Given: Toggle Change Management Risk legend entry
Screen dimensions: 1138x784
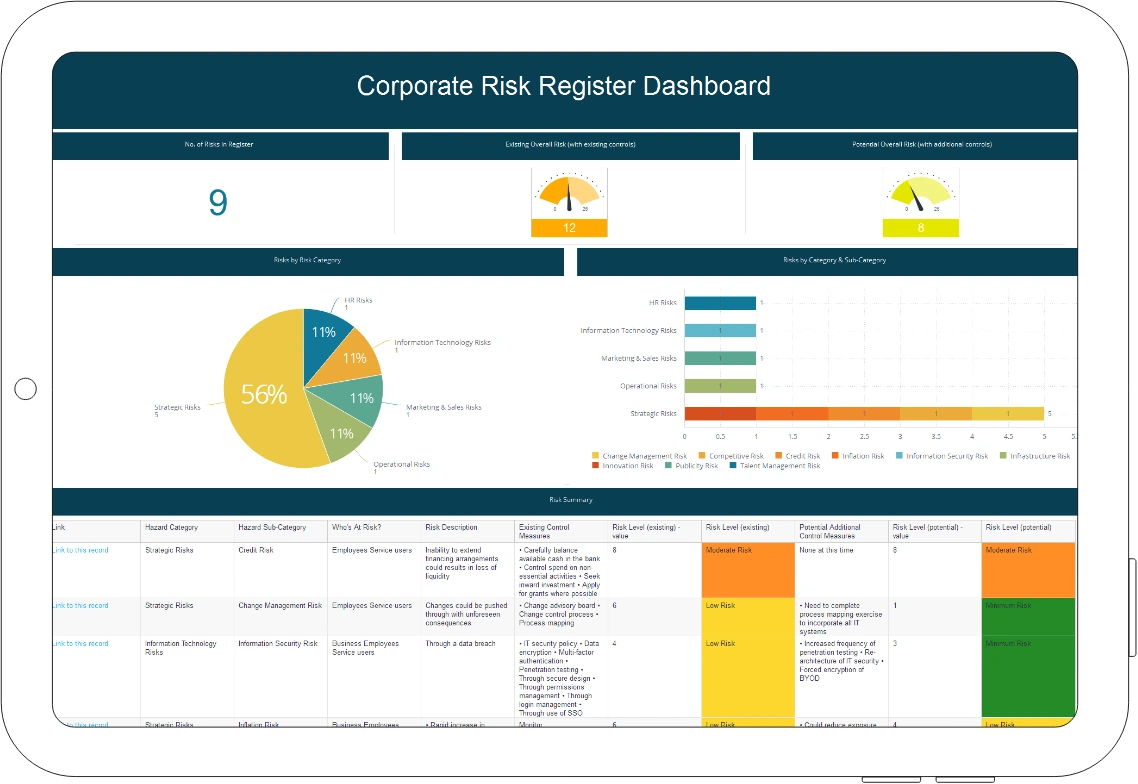Looking at the screenshot, I should (x=639, y=456).
